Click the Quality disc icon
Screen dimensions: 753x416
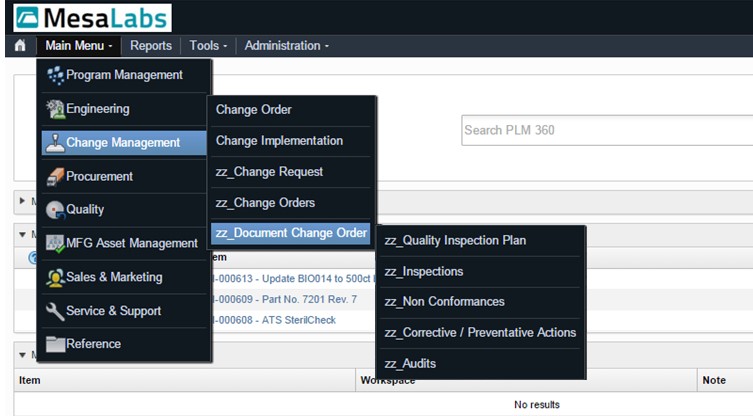pyautogui.click(x=55, y=210)
